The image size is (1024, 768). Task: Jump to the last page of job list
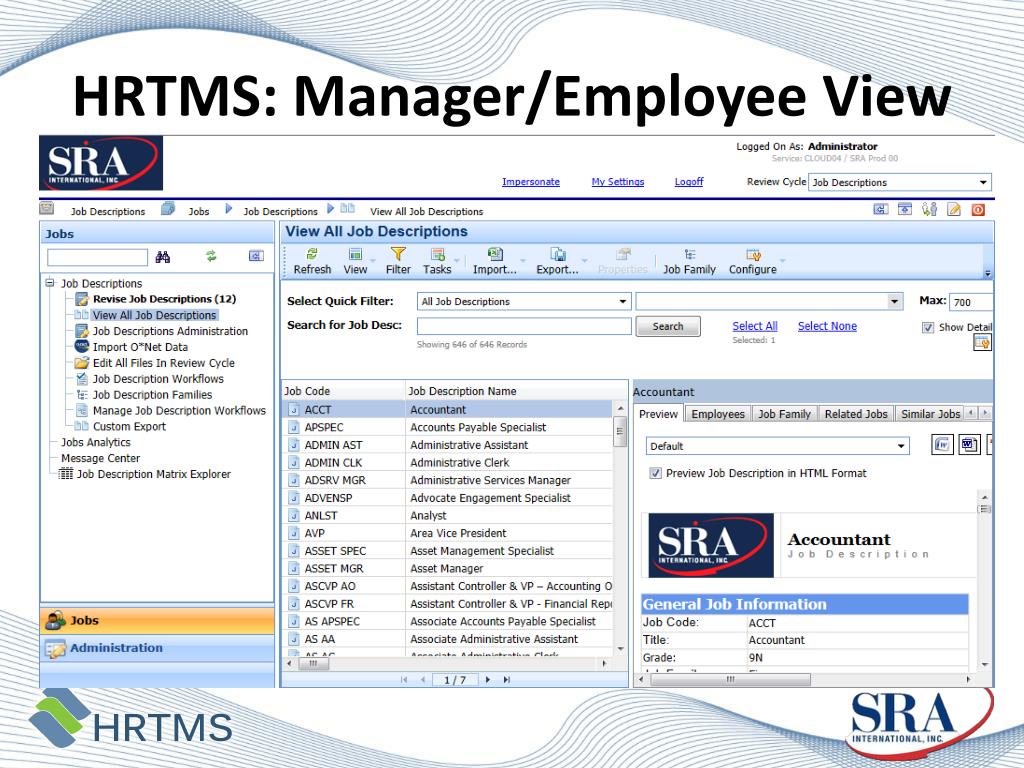(506, 680)
